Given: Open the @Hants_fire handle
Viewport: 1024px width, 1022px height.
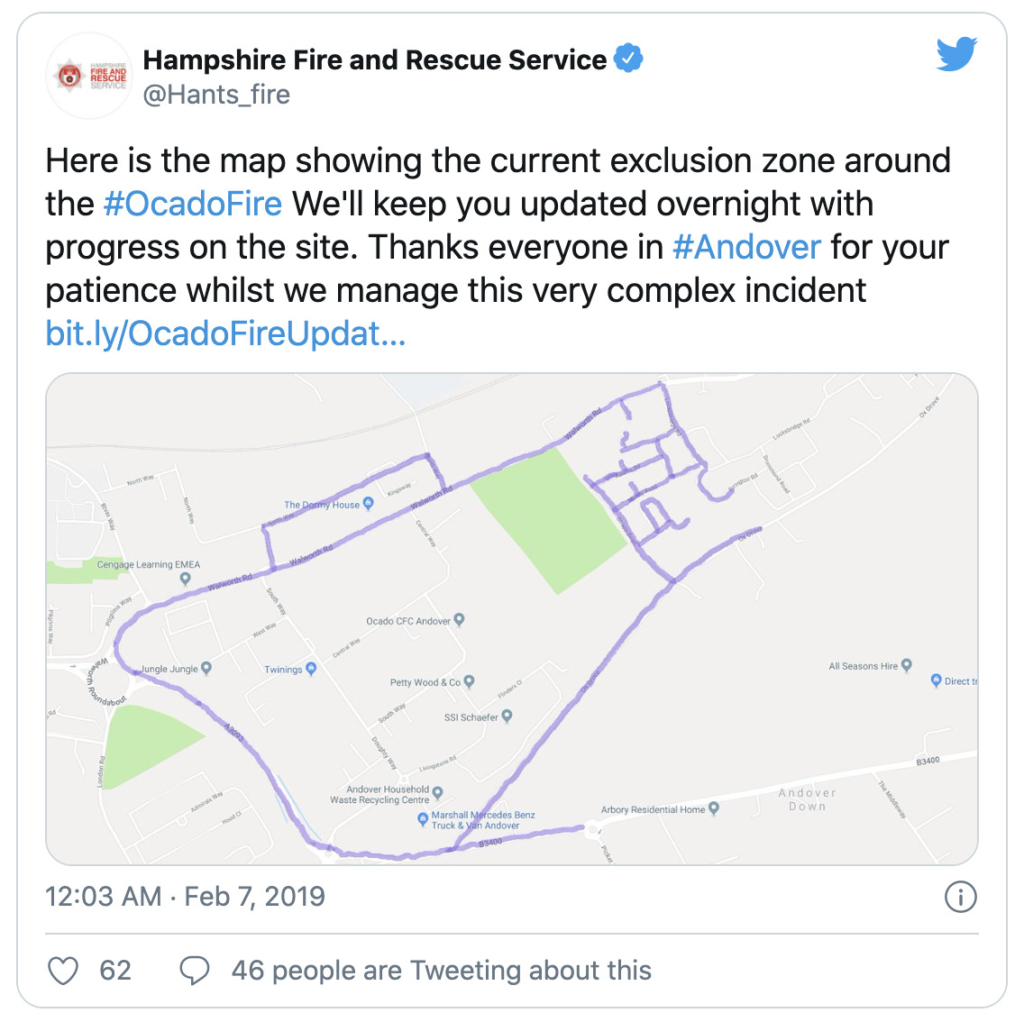Looking at the screenshot, I should tap(216, 95).
